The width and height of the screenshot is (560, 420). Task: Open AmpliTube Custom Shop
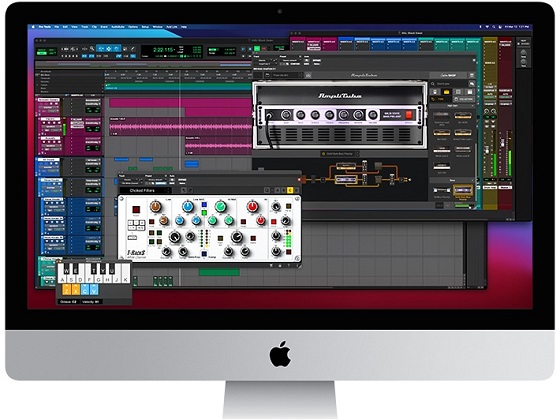pos(449,75)
